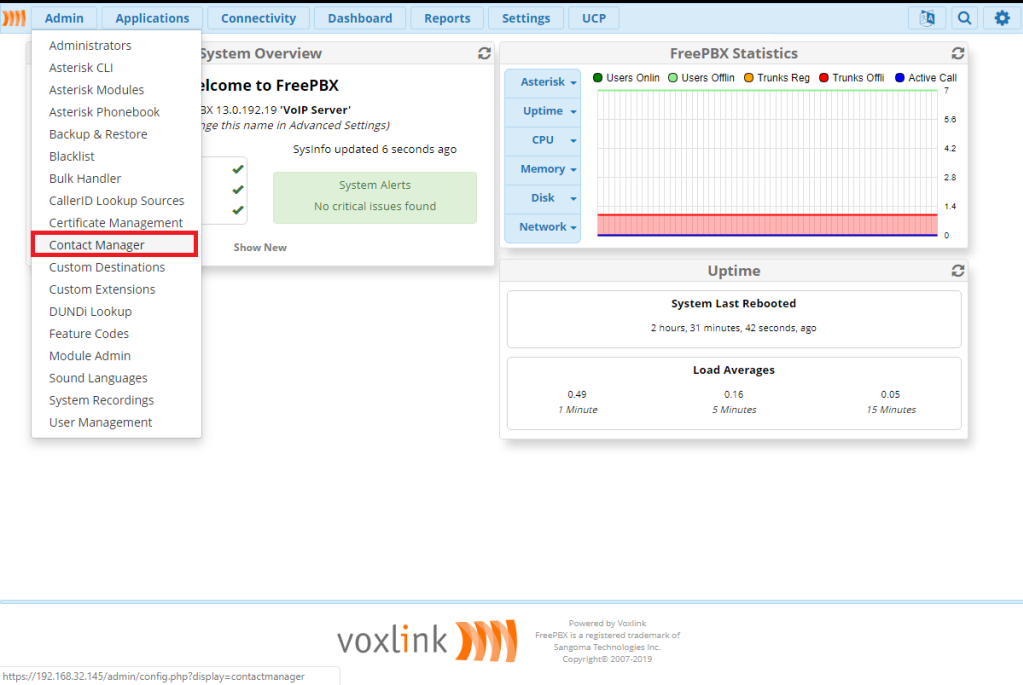Refresh the FreePBX Statistics panel
The image size is (1023, 685).
coord(958,53)
